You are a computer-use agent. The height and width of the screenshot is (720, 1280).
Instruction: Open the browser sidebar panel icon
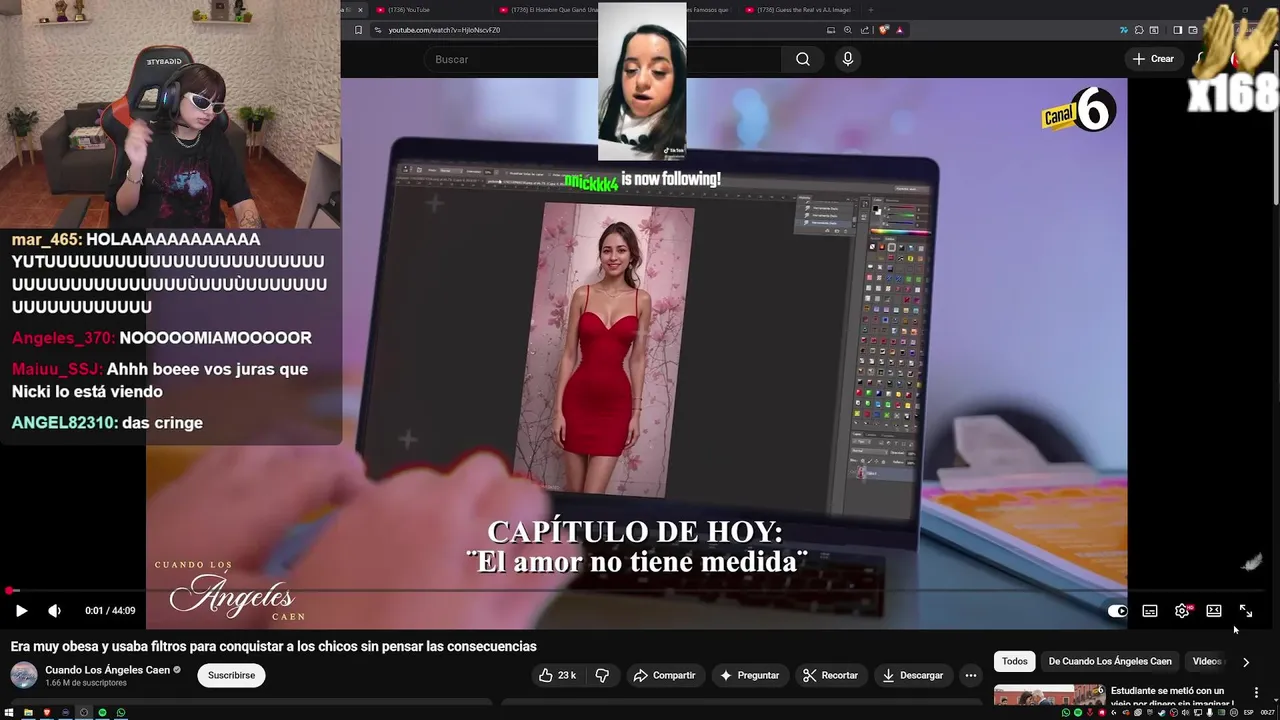[1178, 30]
